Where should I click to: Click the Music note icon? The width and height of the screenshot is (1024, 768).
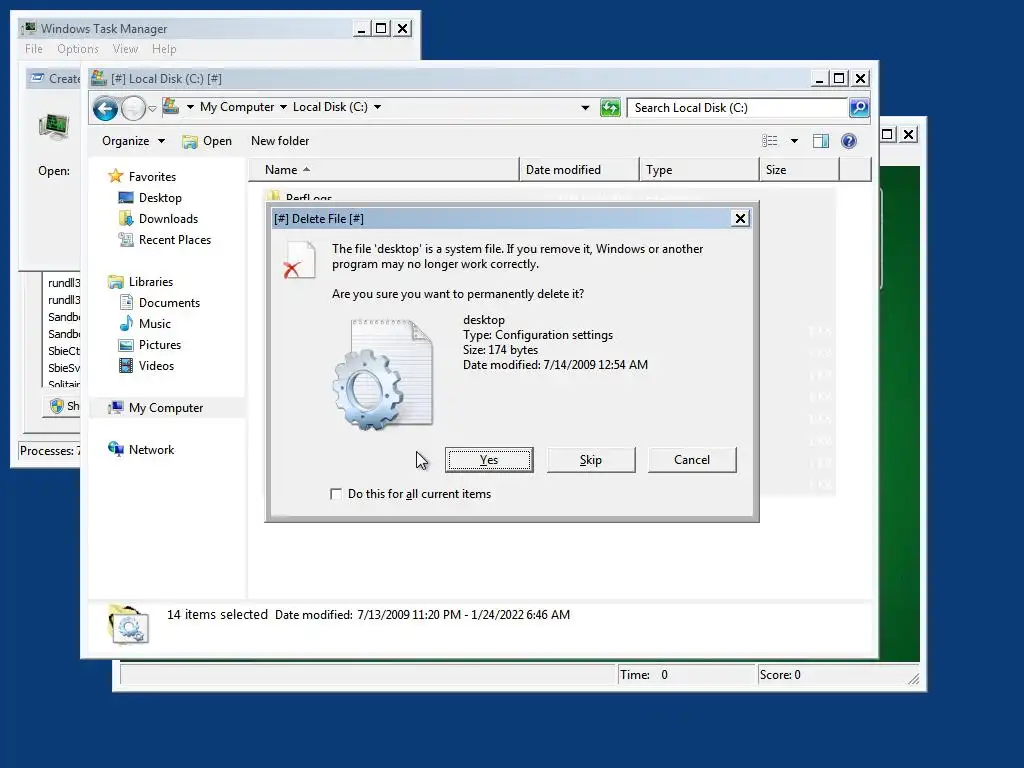126,323
